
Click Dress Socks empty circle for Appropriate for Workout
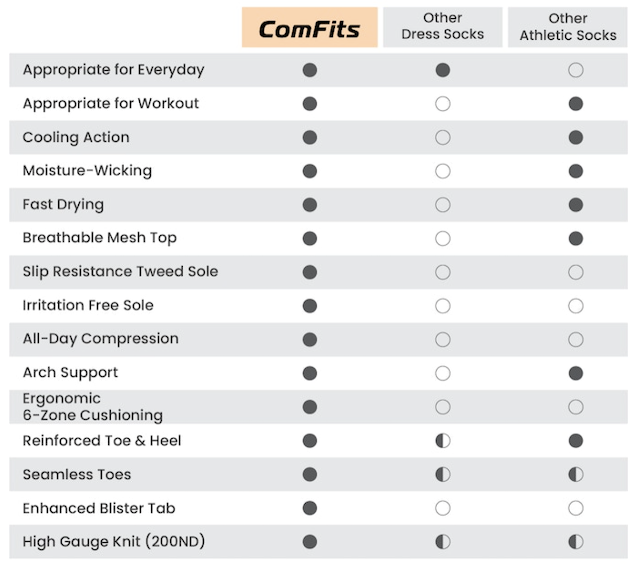click(x=443, y=104)
